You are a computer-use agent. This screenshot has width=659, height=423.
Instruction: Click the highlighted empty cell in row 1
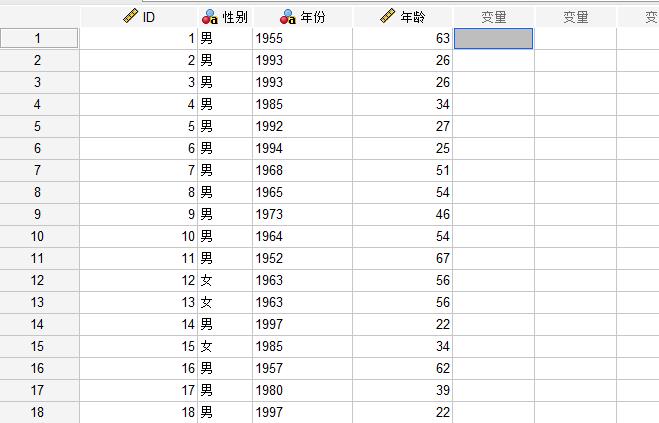493,39
